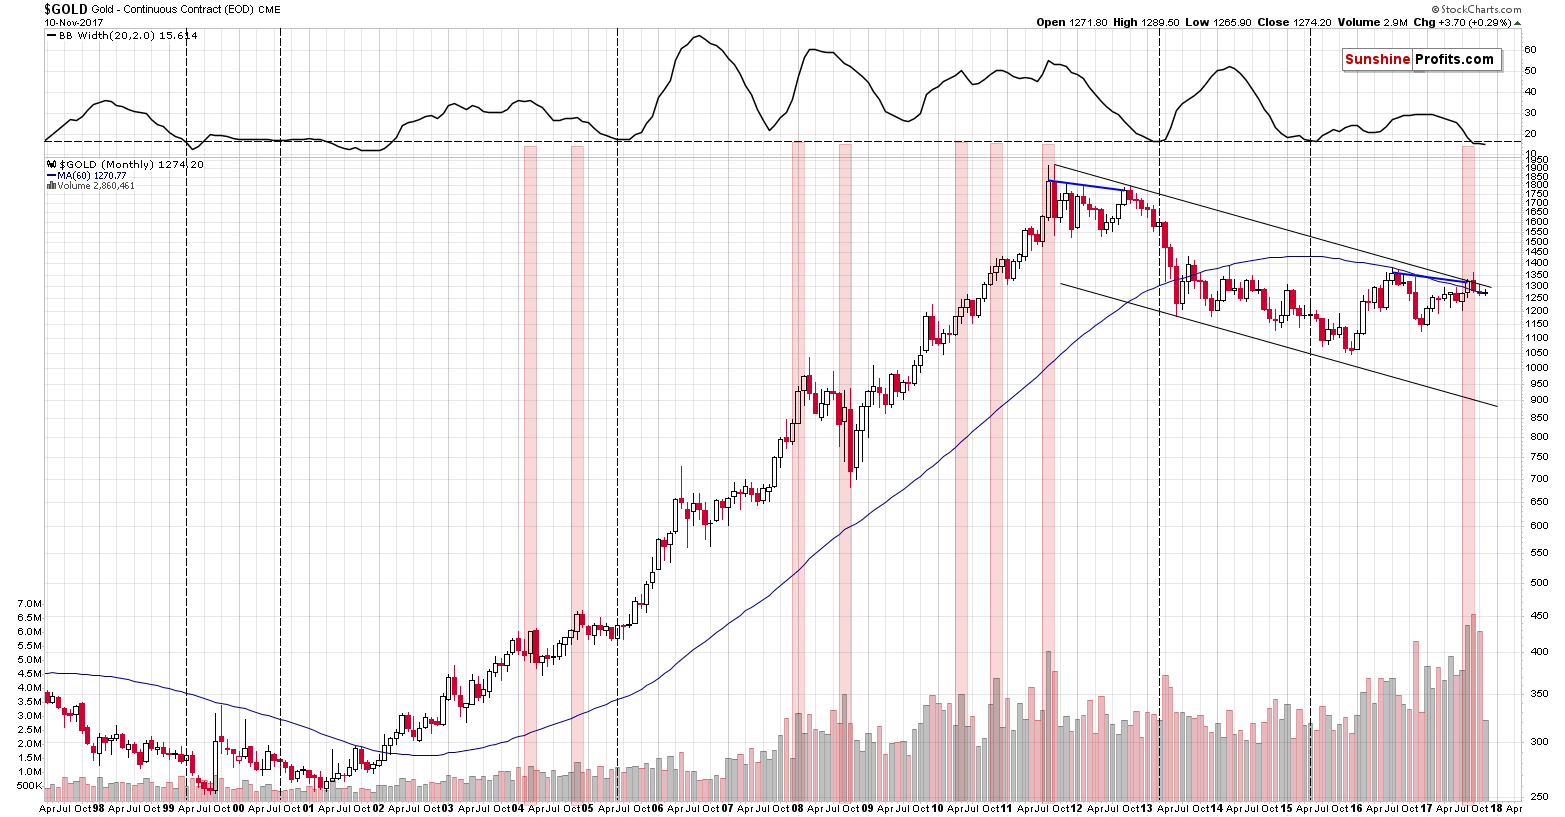Image resolution: width=1565 pixels, height=817 pixels.
Task: Click the black BB Width line marker
Action: (52, 35)
